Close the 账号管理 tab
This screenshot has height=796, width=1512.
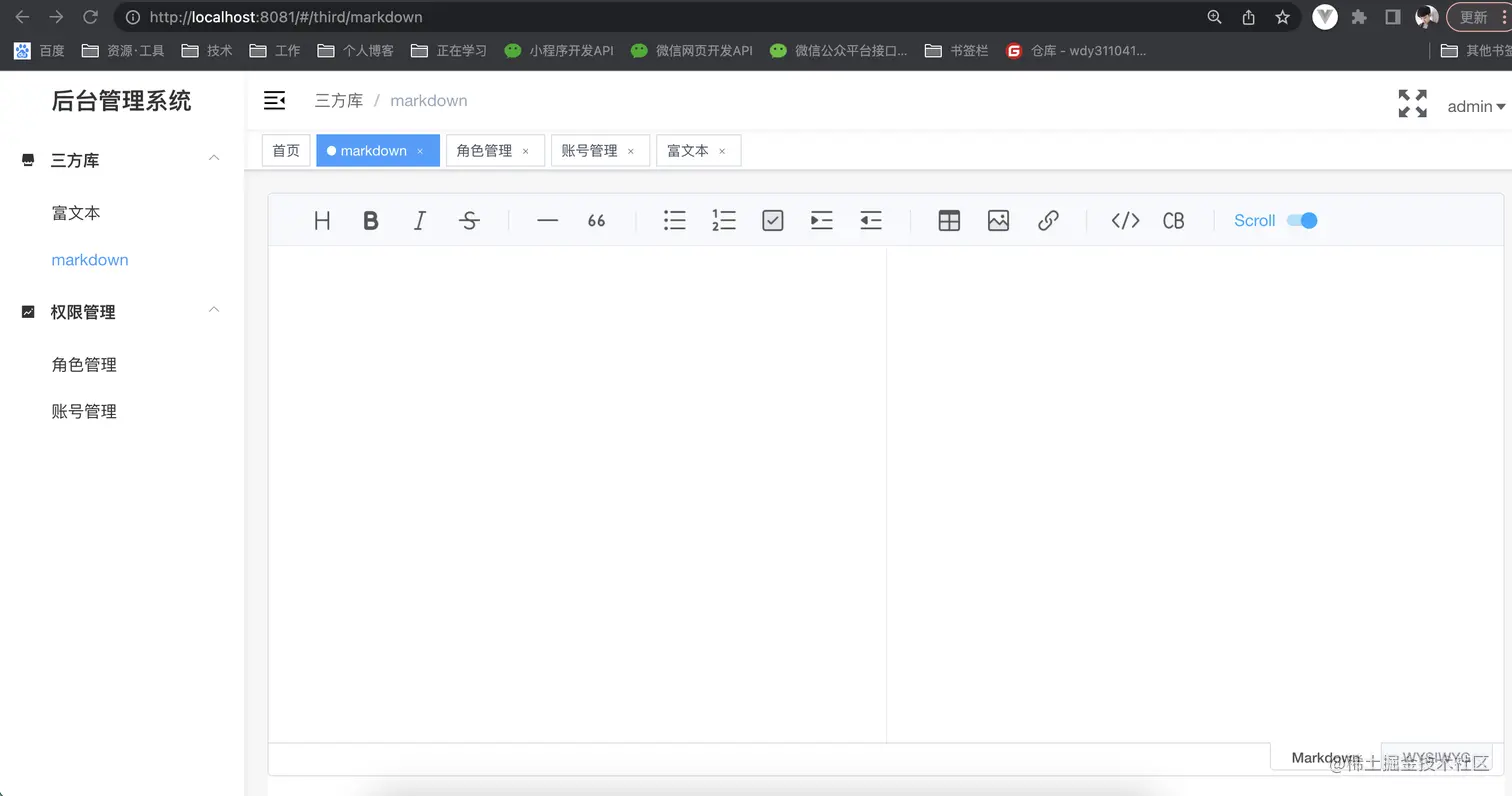pos(631,151)
